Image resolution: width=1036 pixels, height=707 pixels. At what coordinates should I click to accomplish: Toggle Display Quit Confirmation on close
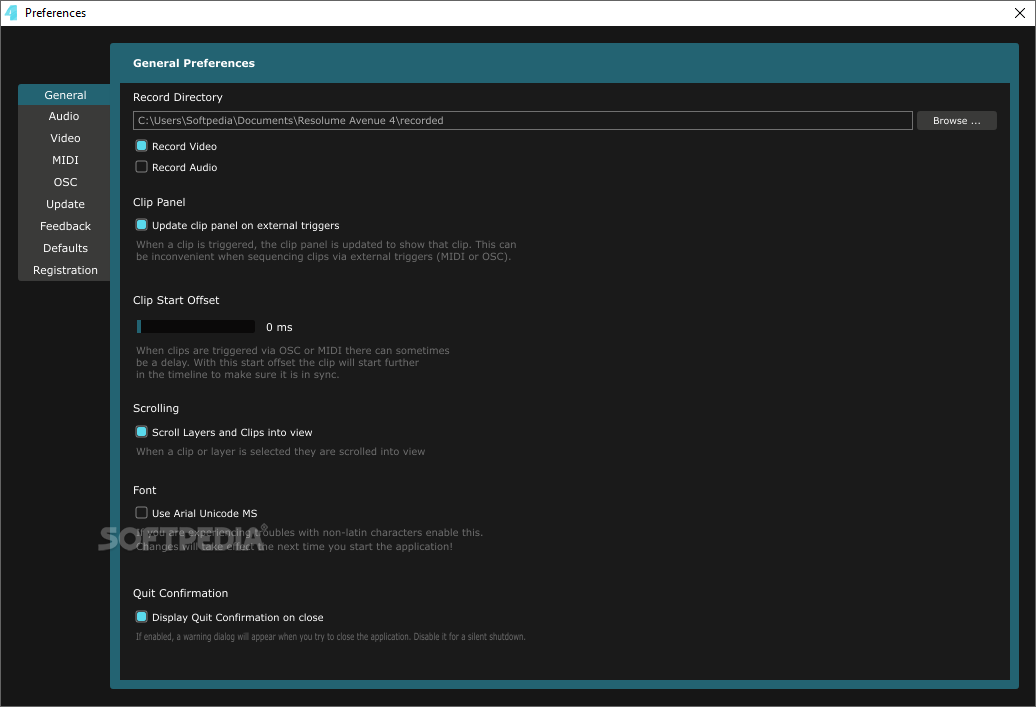(x=141, y=616)
